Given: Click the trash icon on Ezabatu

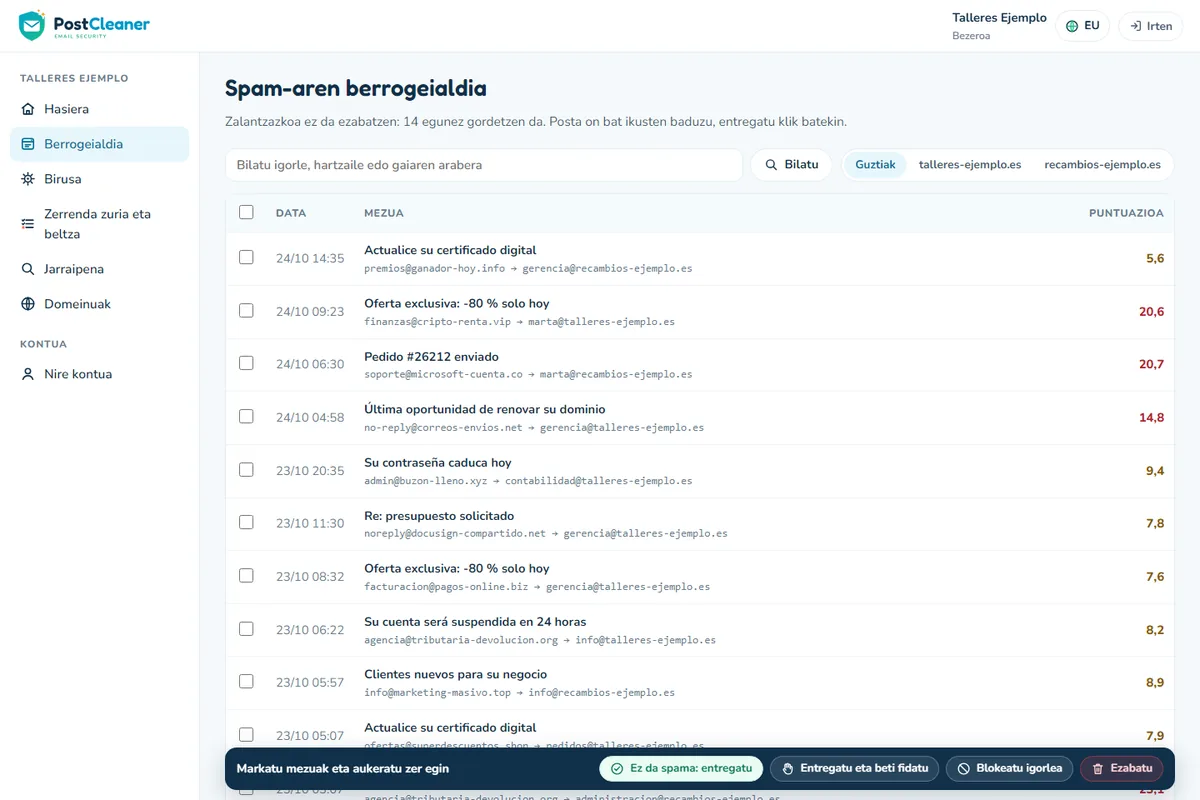Looking at the screenshot, I should [x=1098, y=769].
